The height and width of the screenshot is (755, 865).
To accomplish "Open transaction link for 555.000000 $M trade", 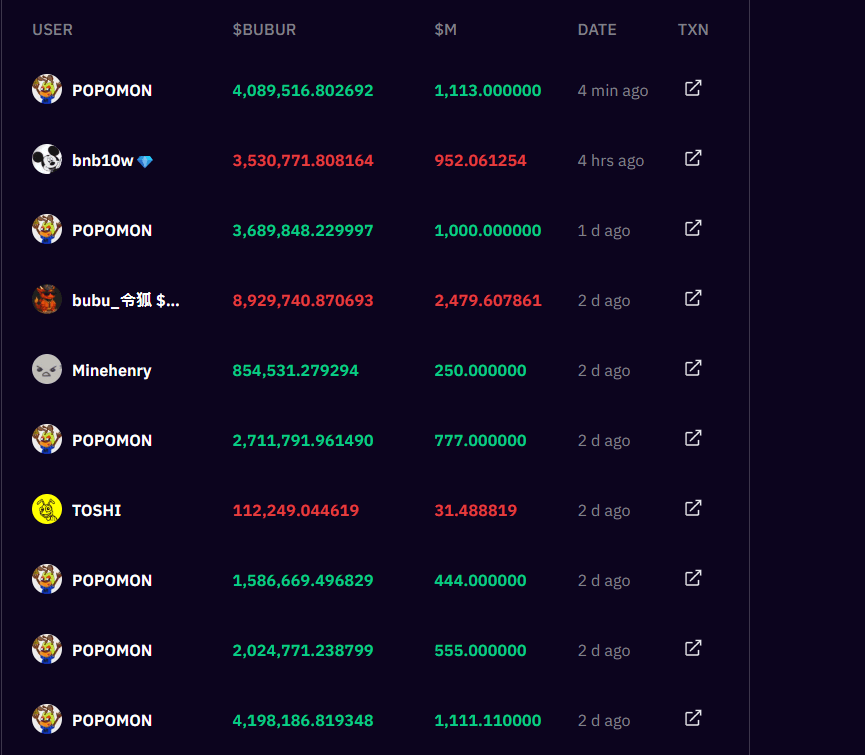I will coord(692,649).
